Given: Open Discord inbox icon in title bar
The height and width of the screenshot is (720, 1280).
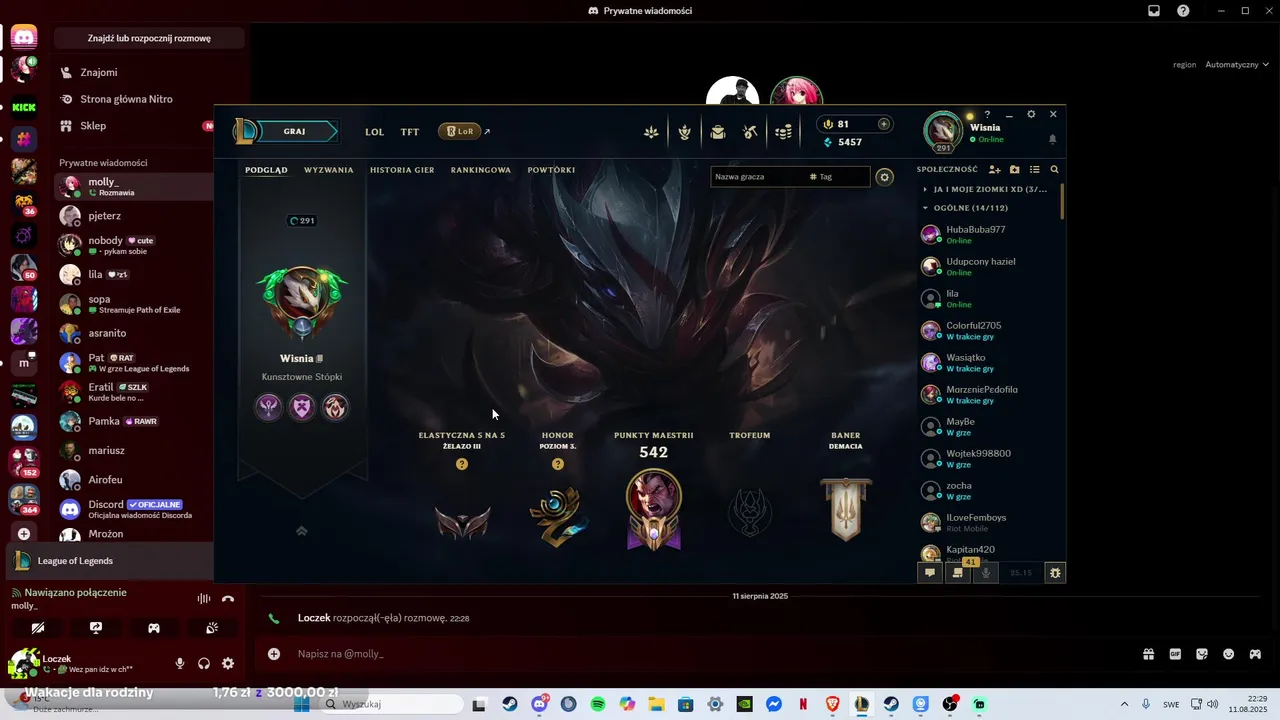Looking at the screenshot, I should (x=1154, y=11).
